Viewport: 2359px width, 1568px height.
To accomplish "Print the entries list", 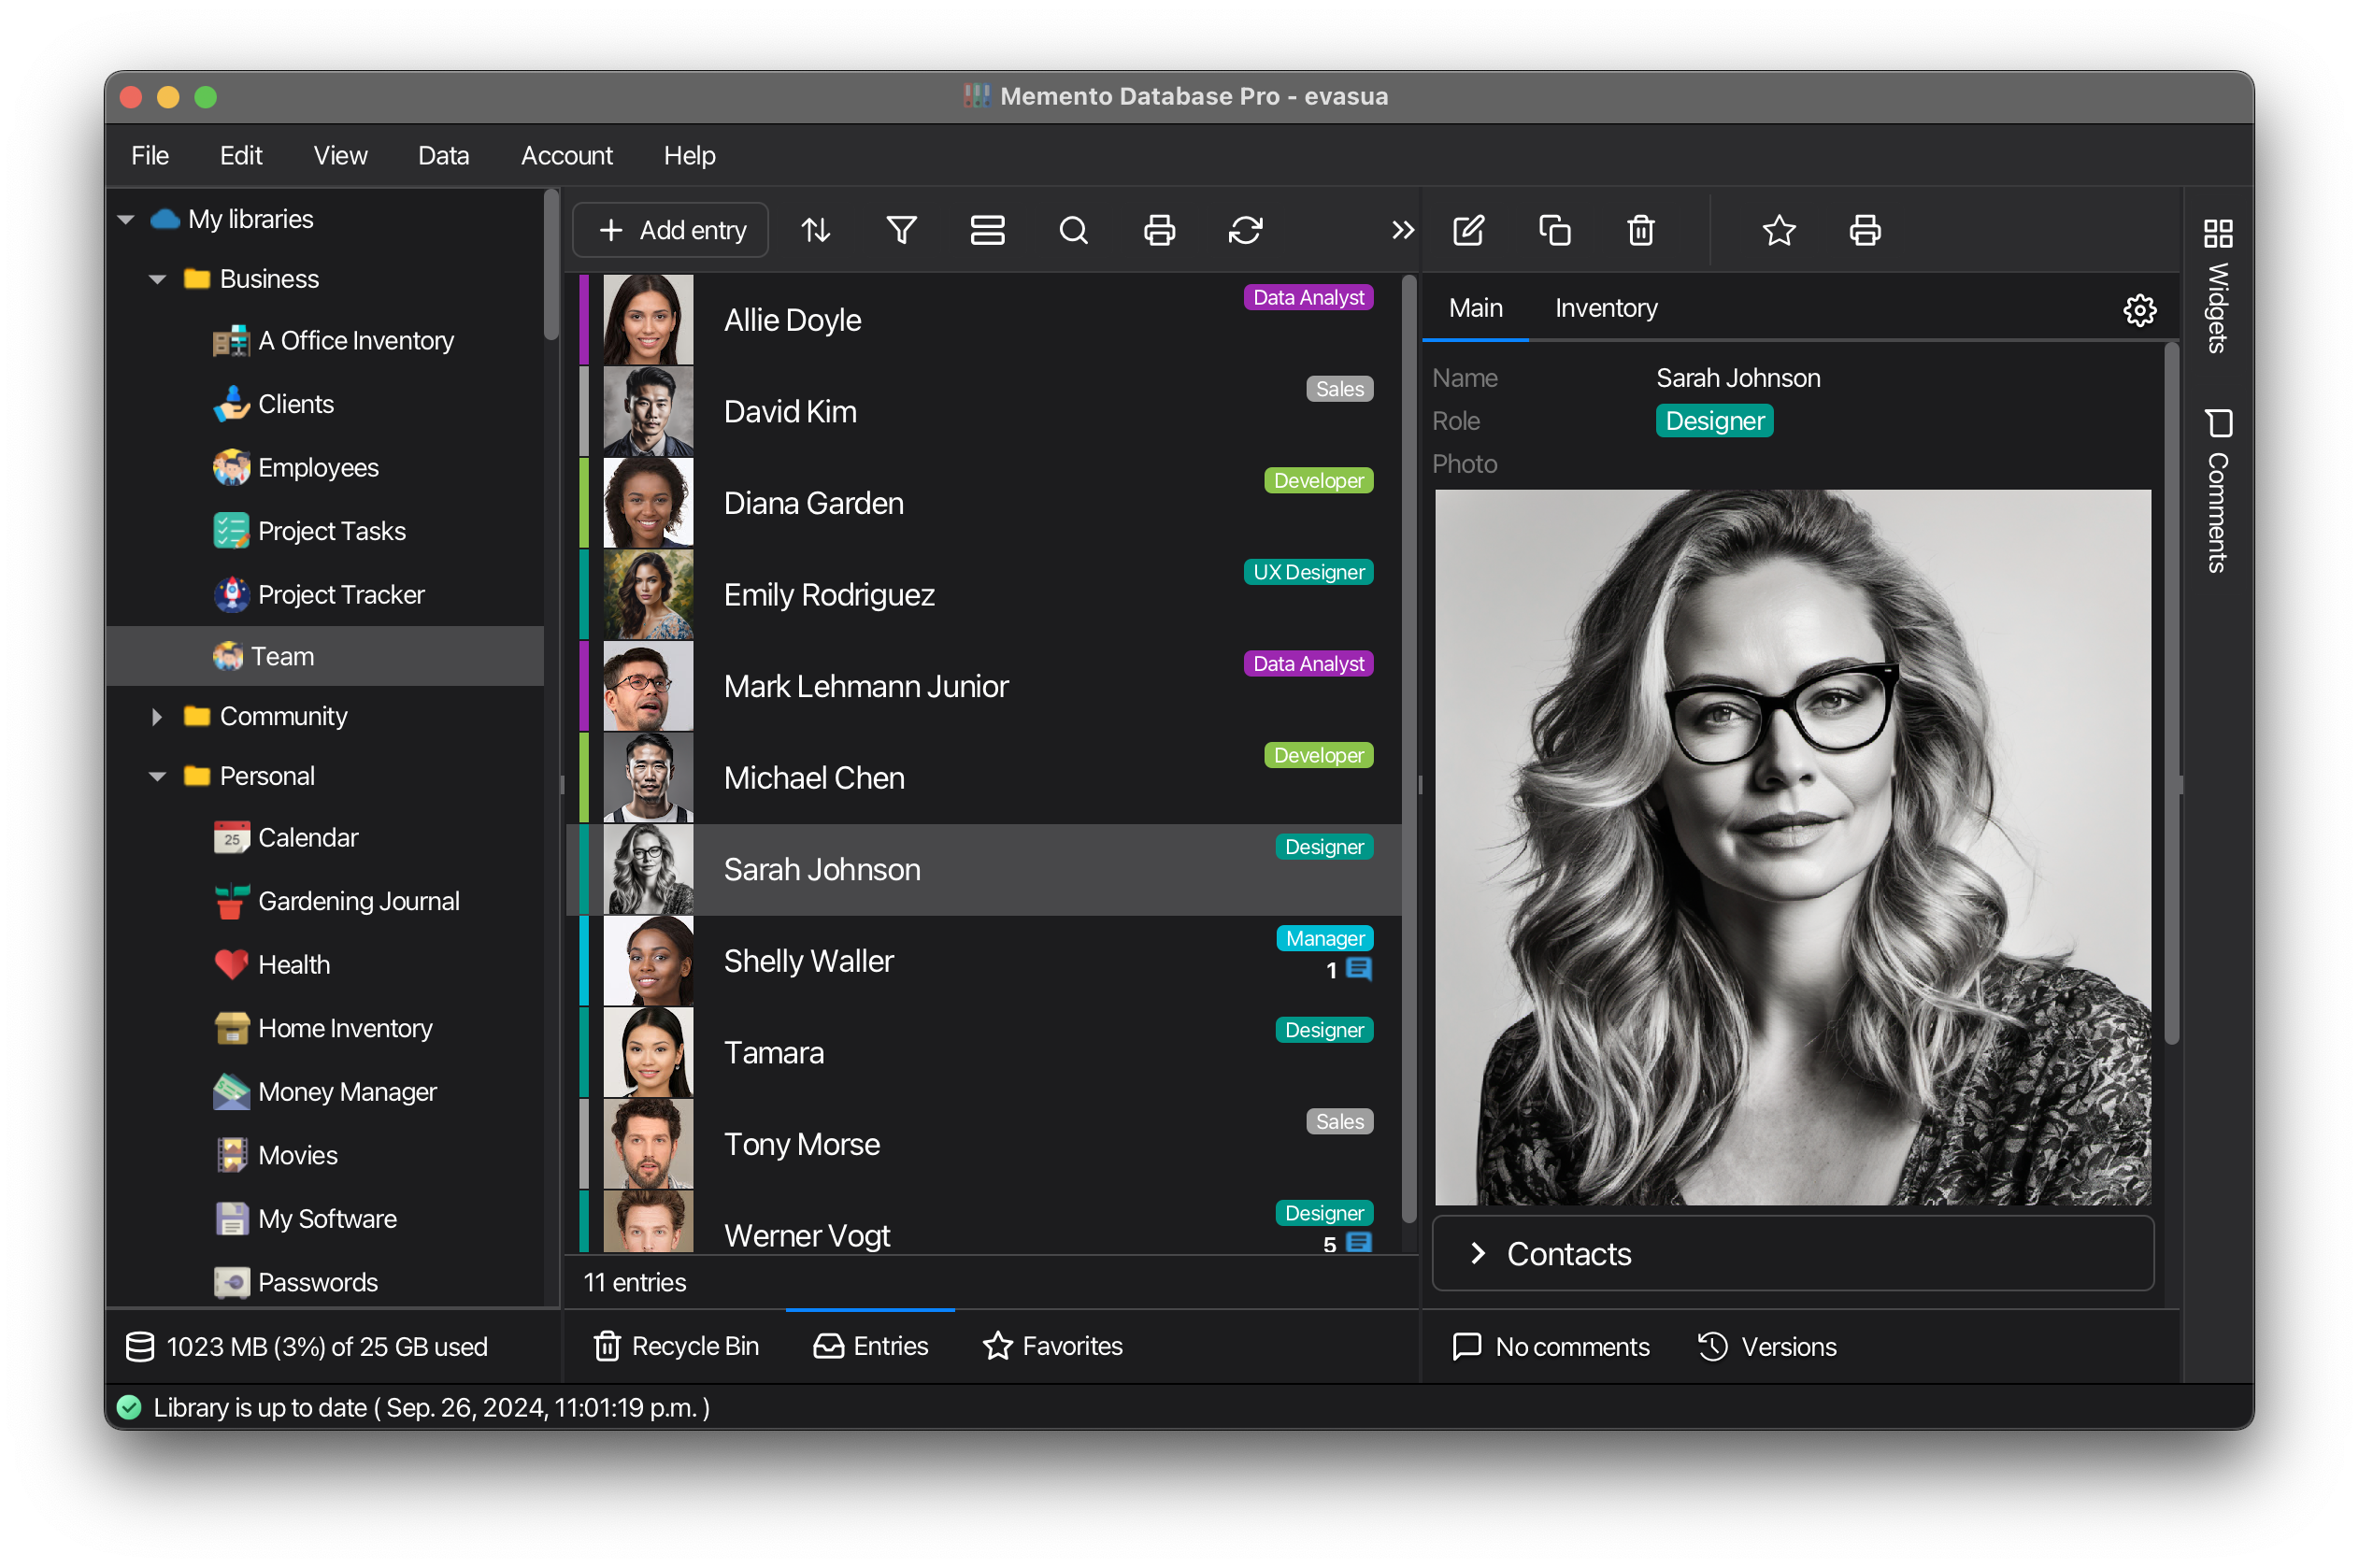I will click(x=1159, y=229).
